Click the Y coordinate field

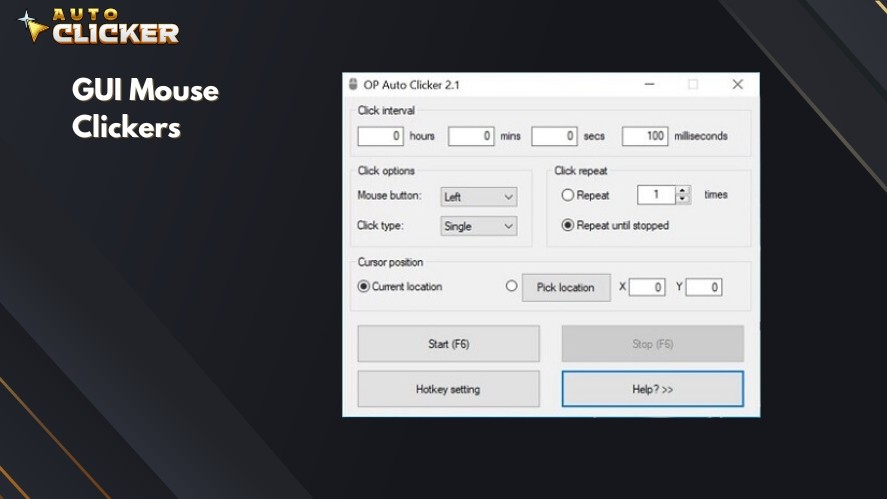click(704, 287)
